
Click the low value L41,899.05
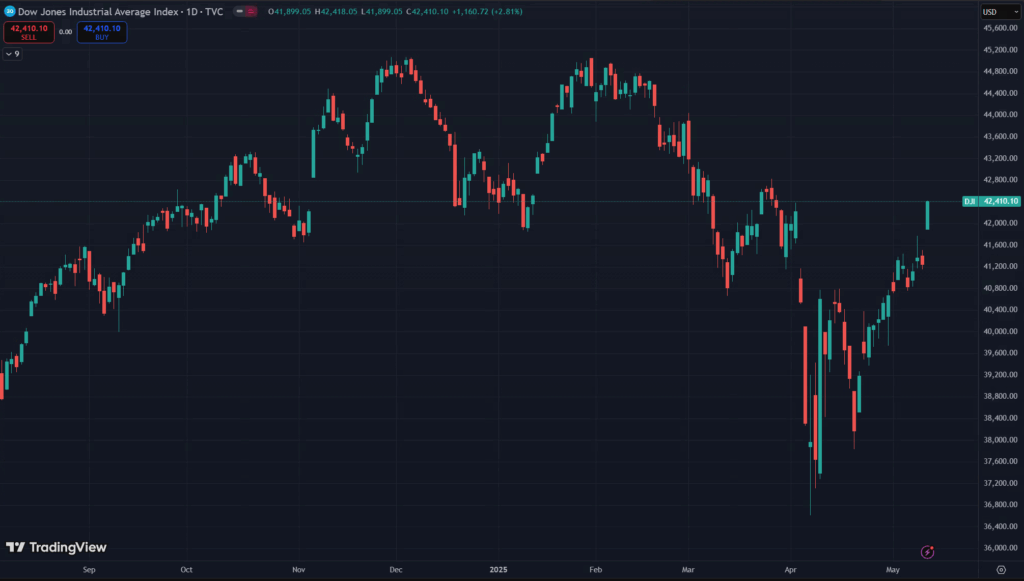tap(381, 12)
